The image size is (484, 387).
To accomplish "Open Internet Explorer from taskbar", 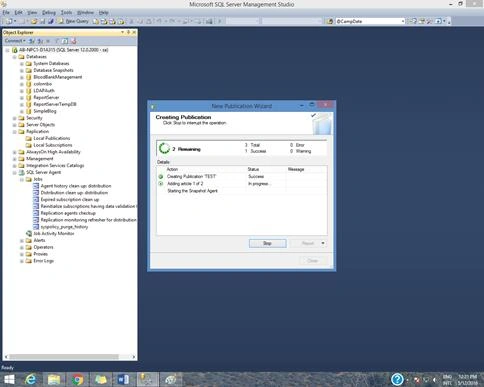I will [x=31, y=380].
